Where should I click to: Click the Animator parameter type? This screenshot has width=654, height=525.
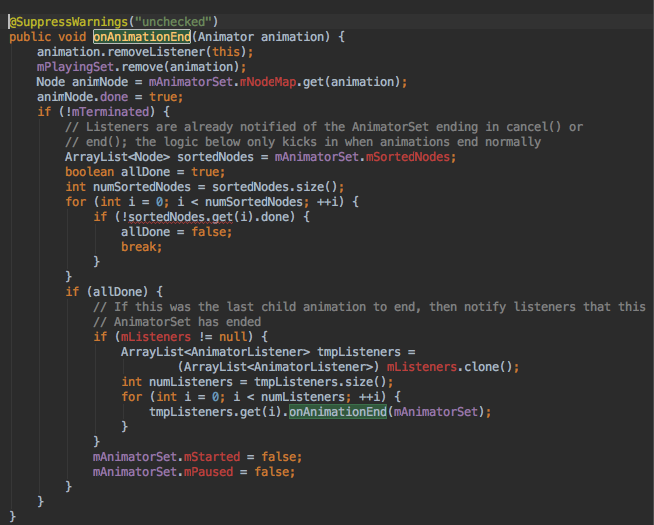point(226,37)
